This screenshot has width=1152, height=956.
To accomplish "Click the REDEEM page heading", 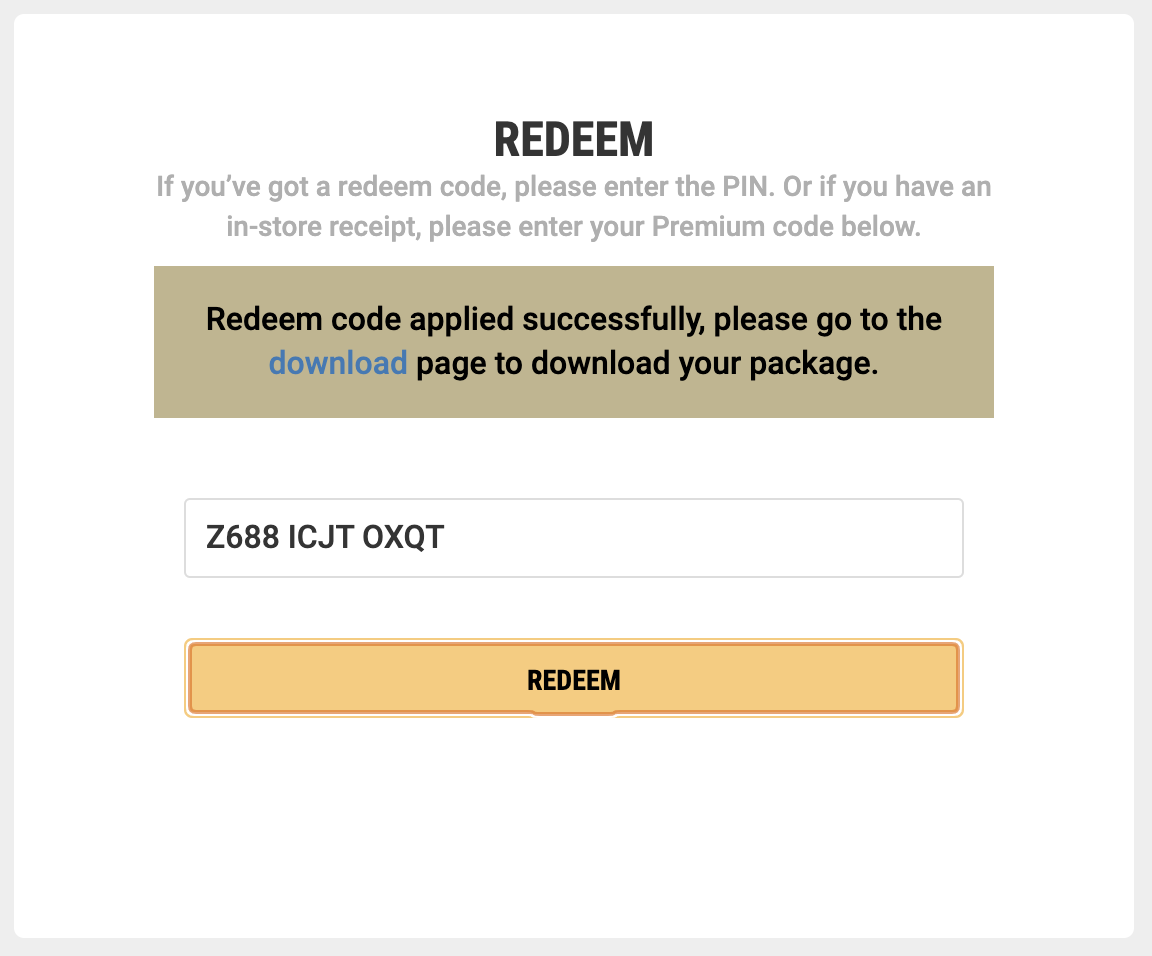I will (574, 140).
